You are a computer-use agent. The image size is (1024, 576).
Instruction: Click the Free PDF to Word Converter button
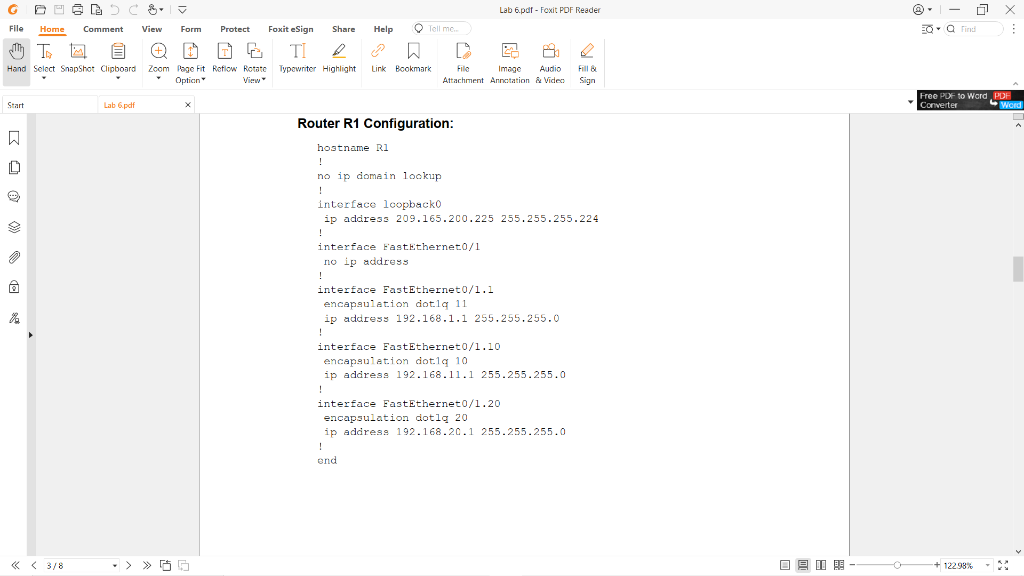click(x=966, y=99)
